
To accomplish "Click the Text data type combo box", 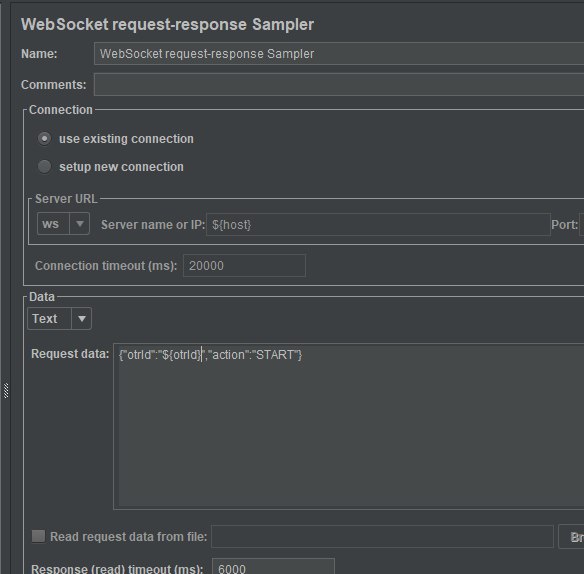I will 49,318.
